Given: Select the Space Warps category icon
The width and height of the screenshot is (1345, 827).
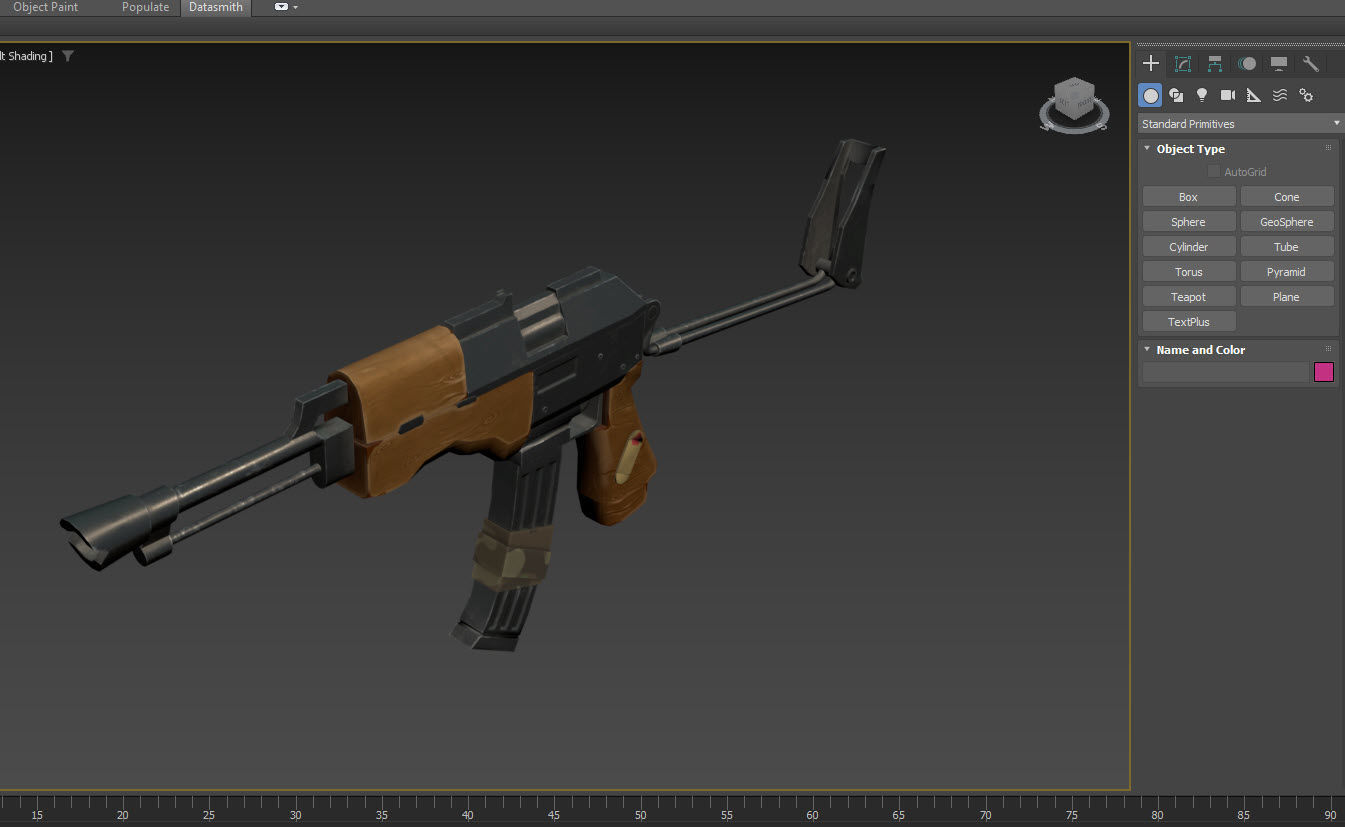Looking at the screenshot, I should pos(1280,95).
